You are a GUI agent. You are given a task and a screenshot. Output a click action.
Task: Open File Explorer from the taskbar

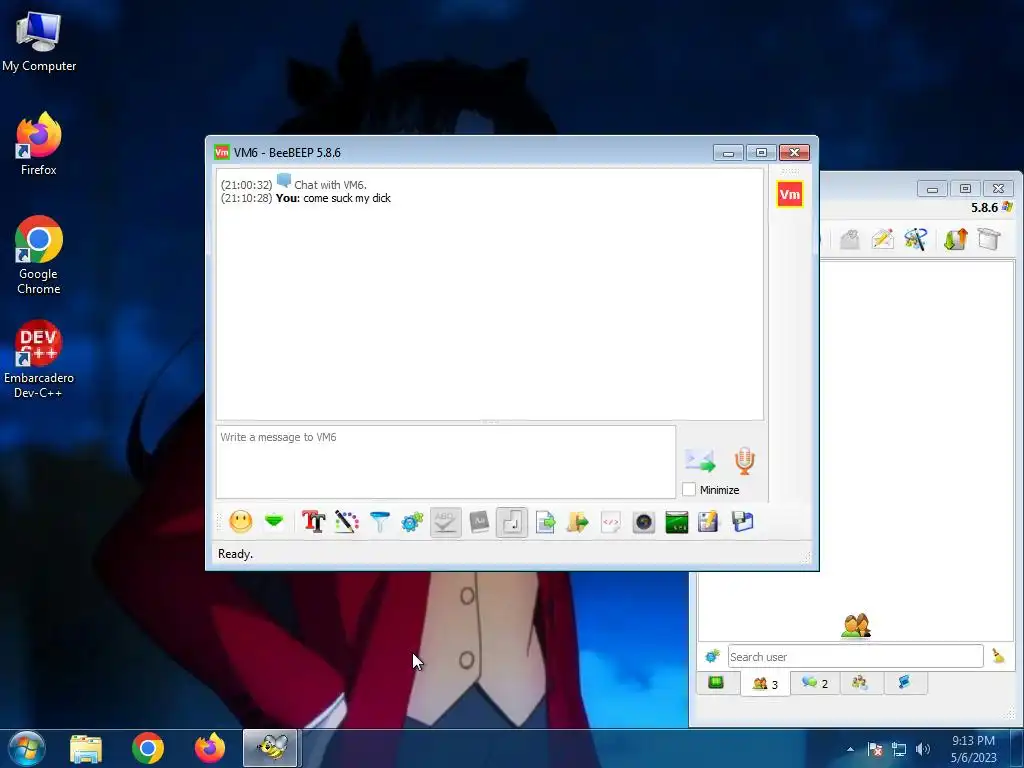coord(86,748)
